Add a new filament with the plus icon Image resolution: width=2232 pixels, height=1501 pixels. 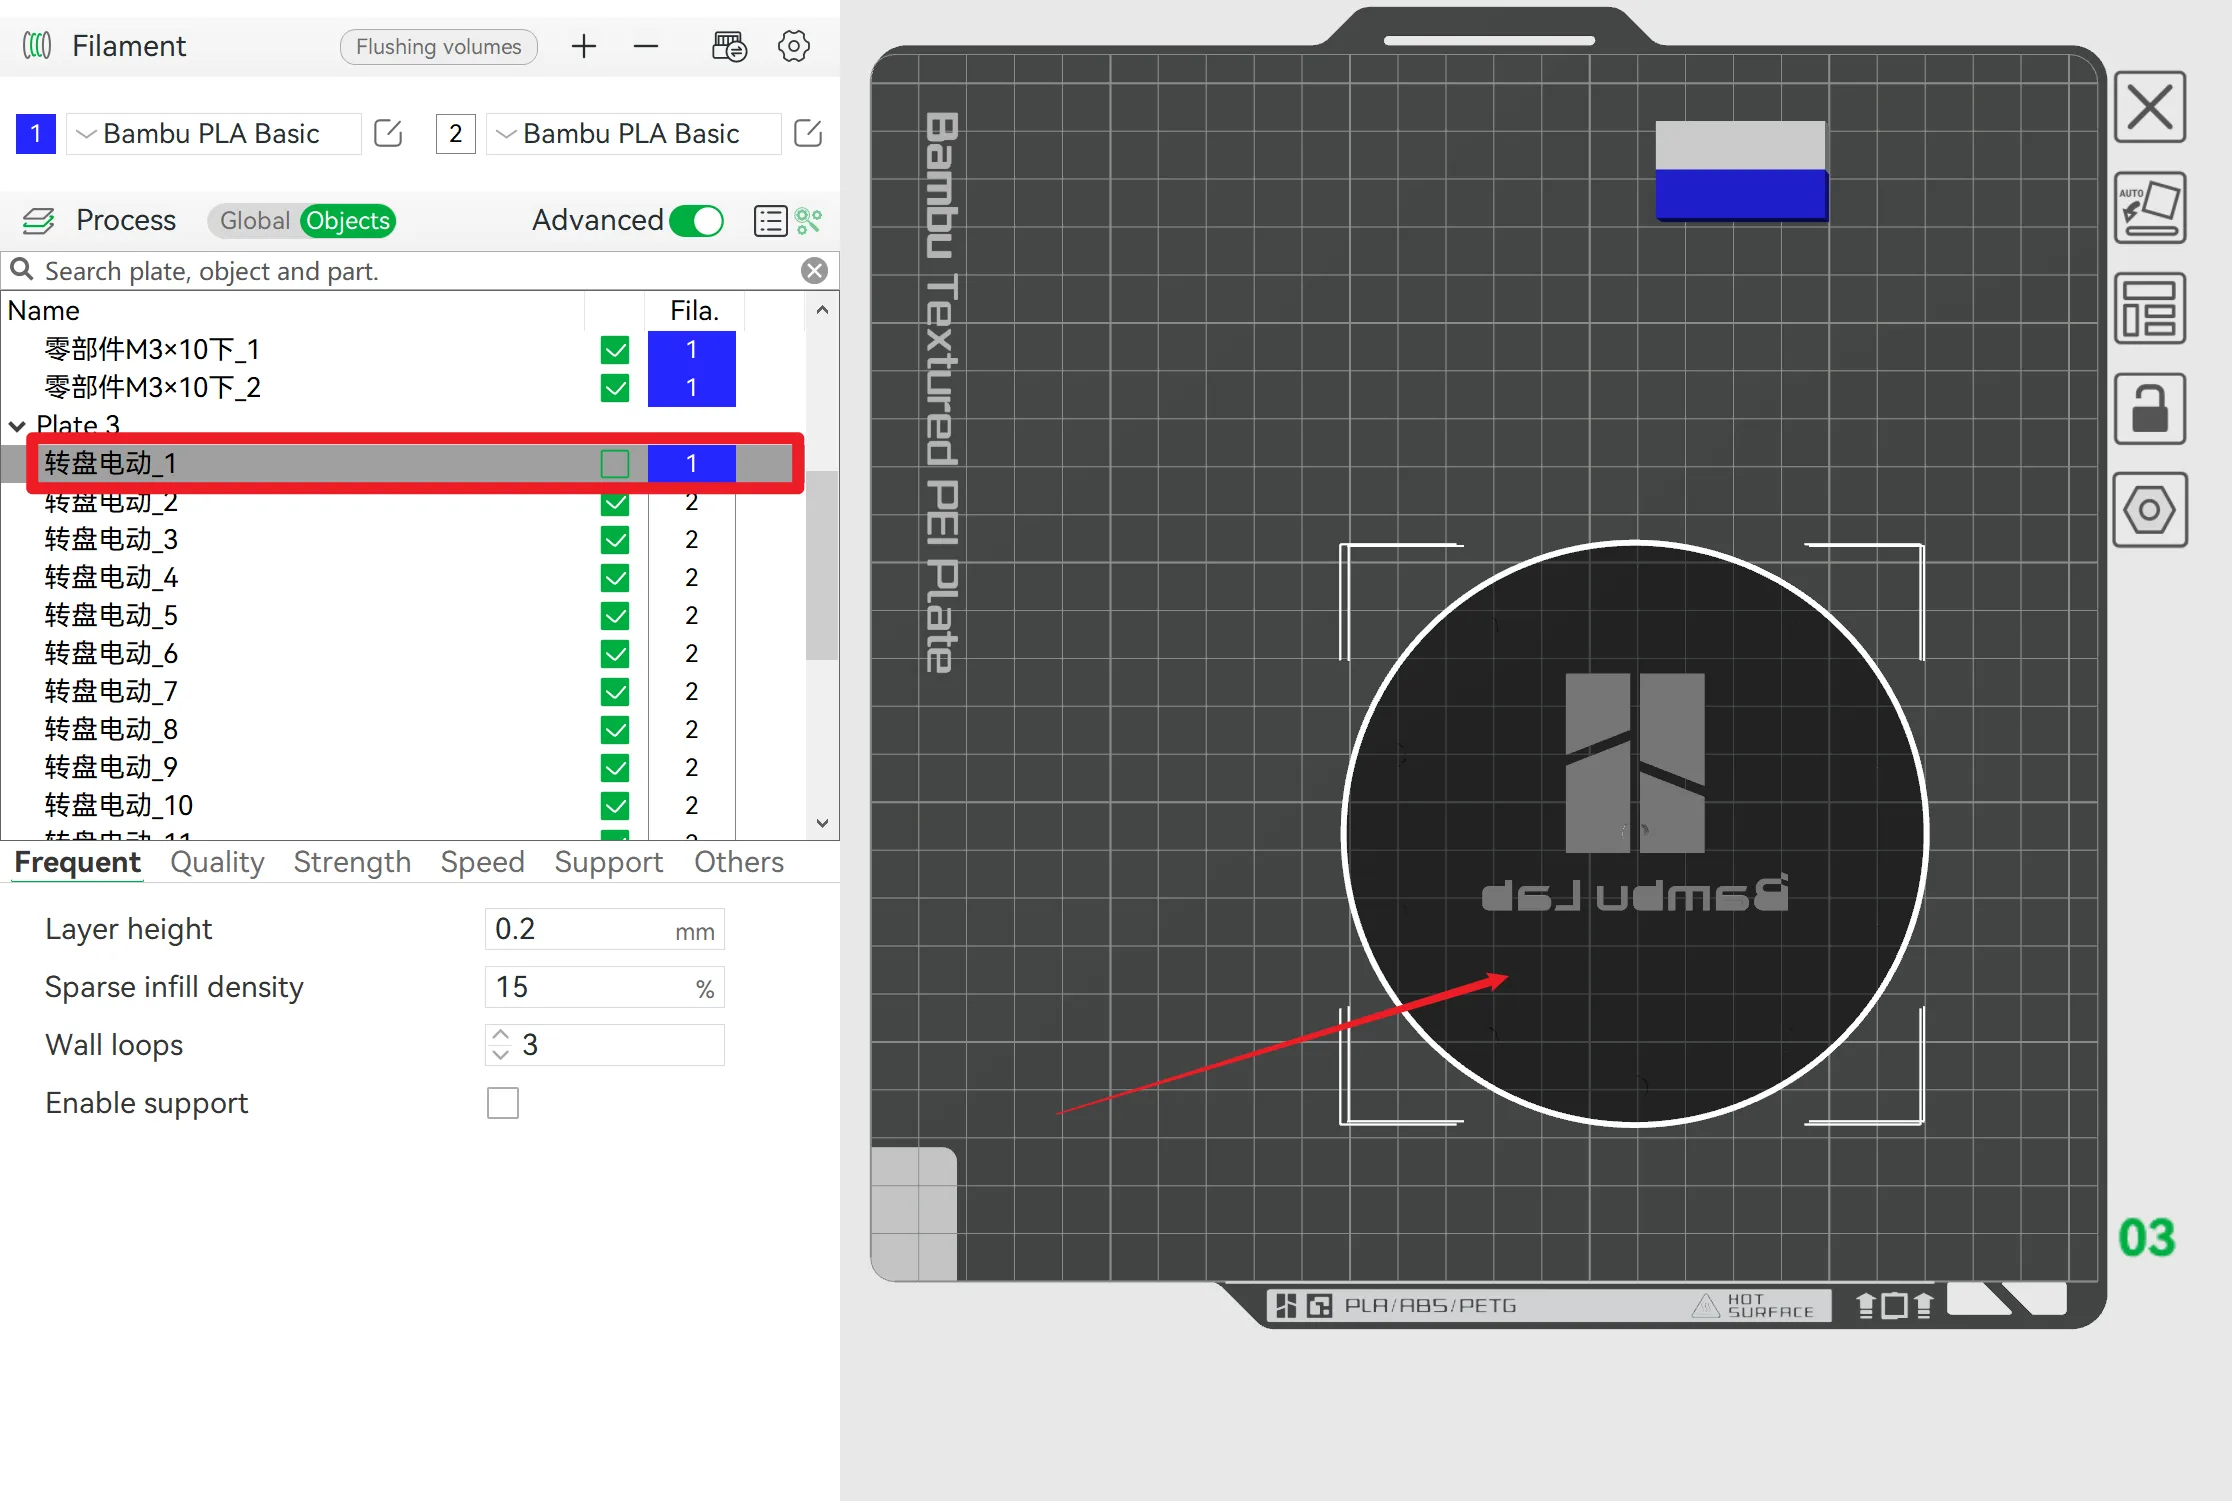coord(584,46)
